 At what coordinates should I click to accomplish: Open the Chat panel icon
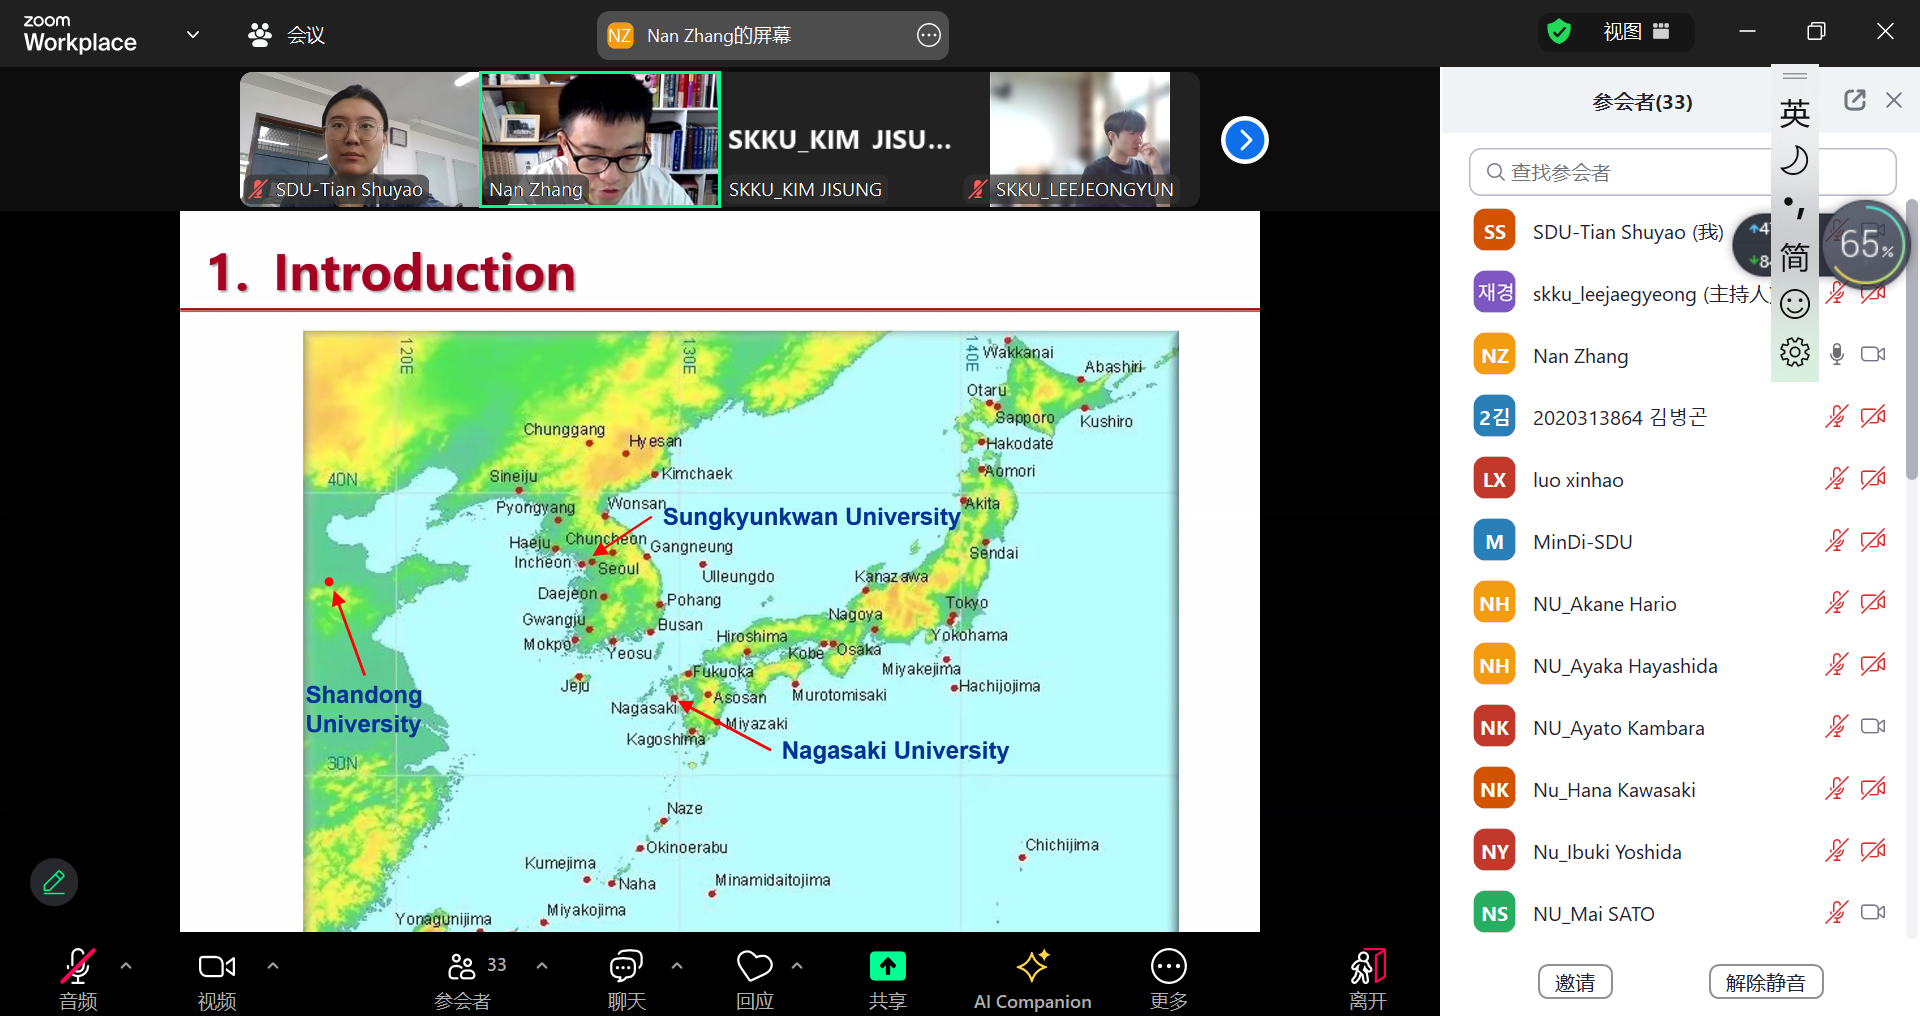(x=626, y=967)
